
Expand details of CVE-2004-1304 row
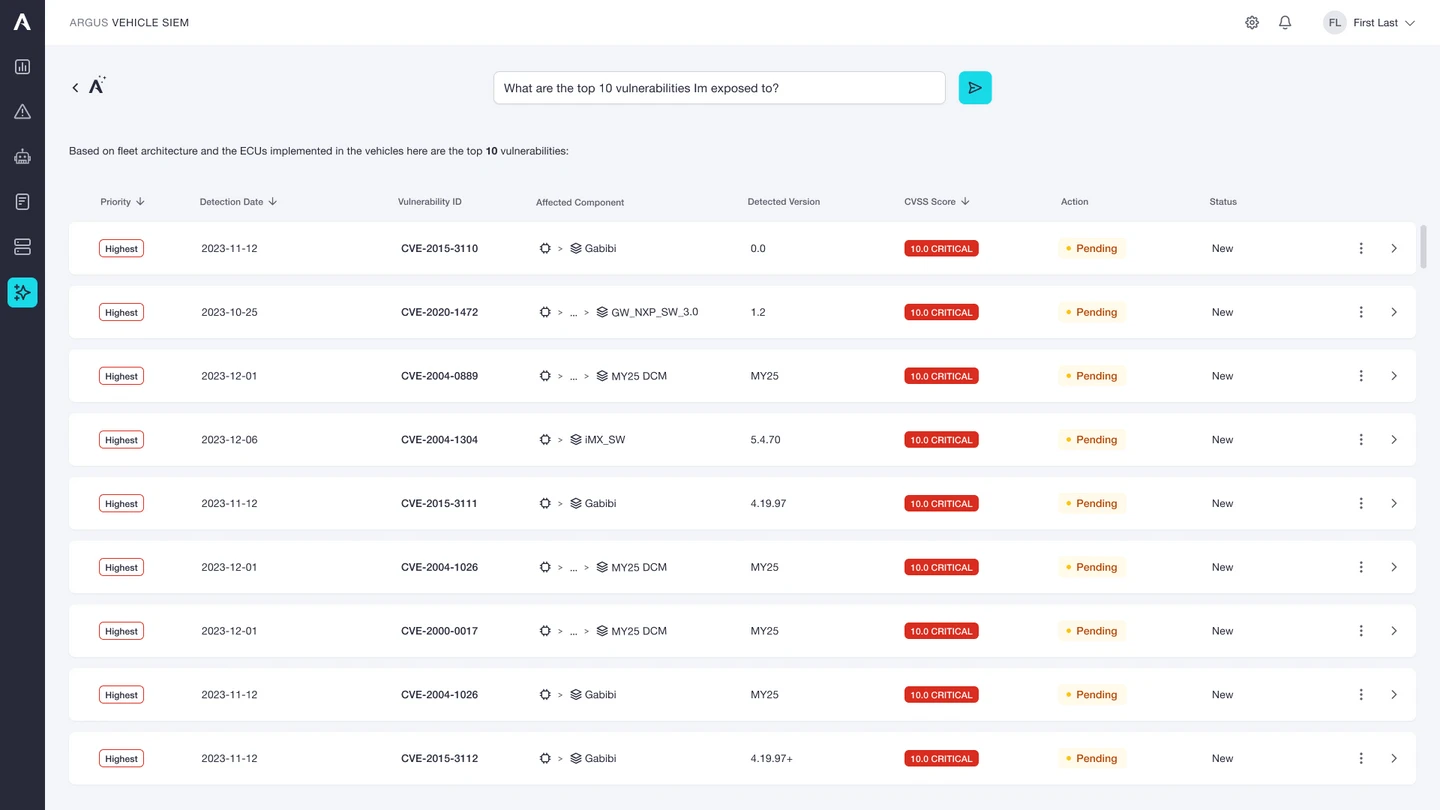1394,440
